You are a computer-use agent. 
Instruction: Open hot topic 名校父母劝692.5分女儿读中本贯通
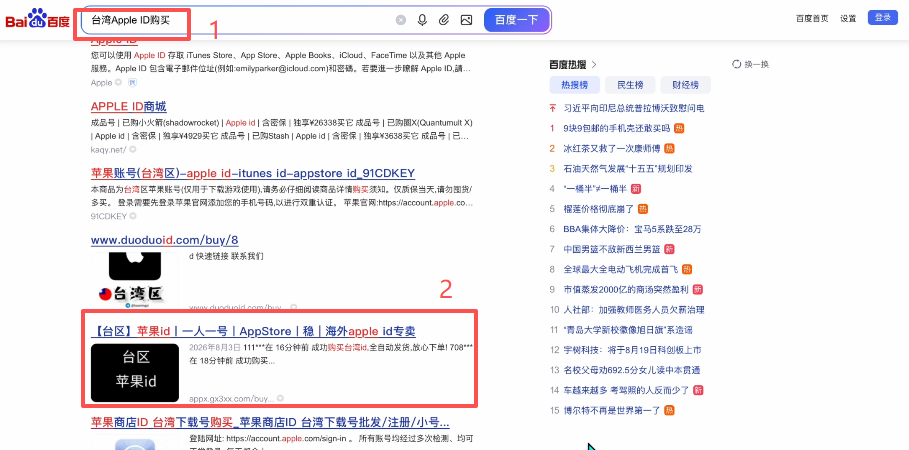pyautogui.click(x=632, y=370)
